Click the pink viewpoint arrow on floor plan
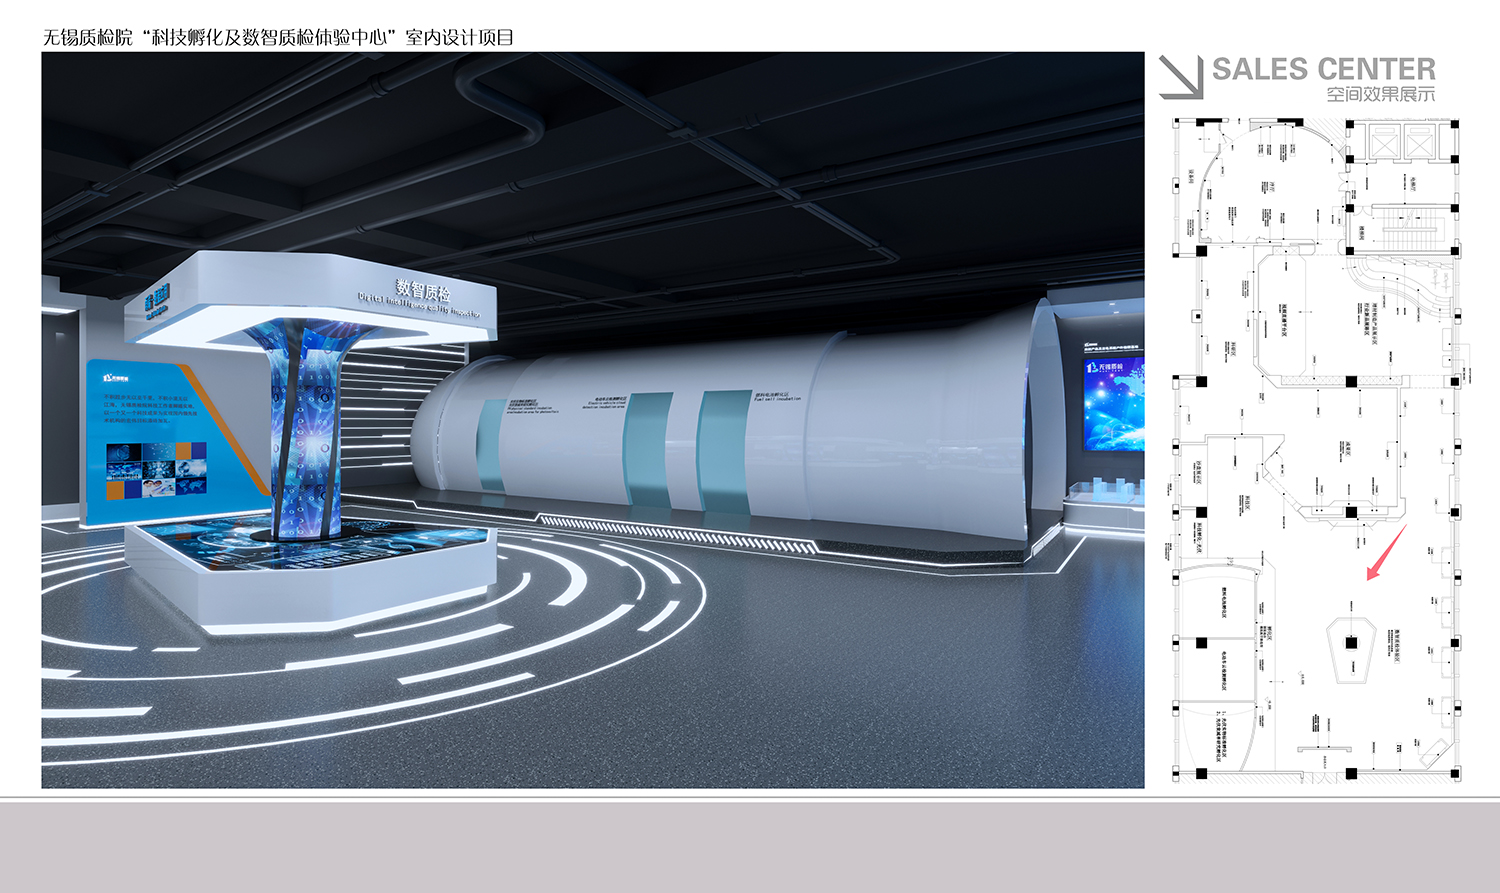 (1386, 553)
